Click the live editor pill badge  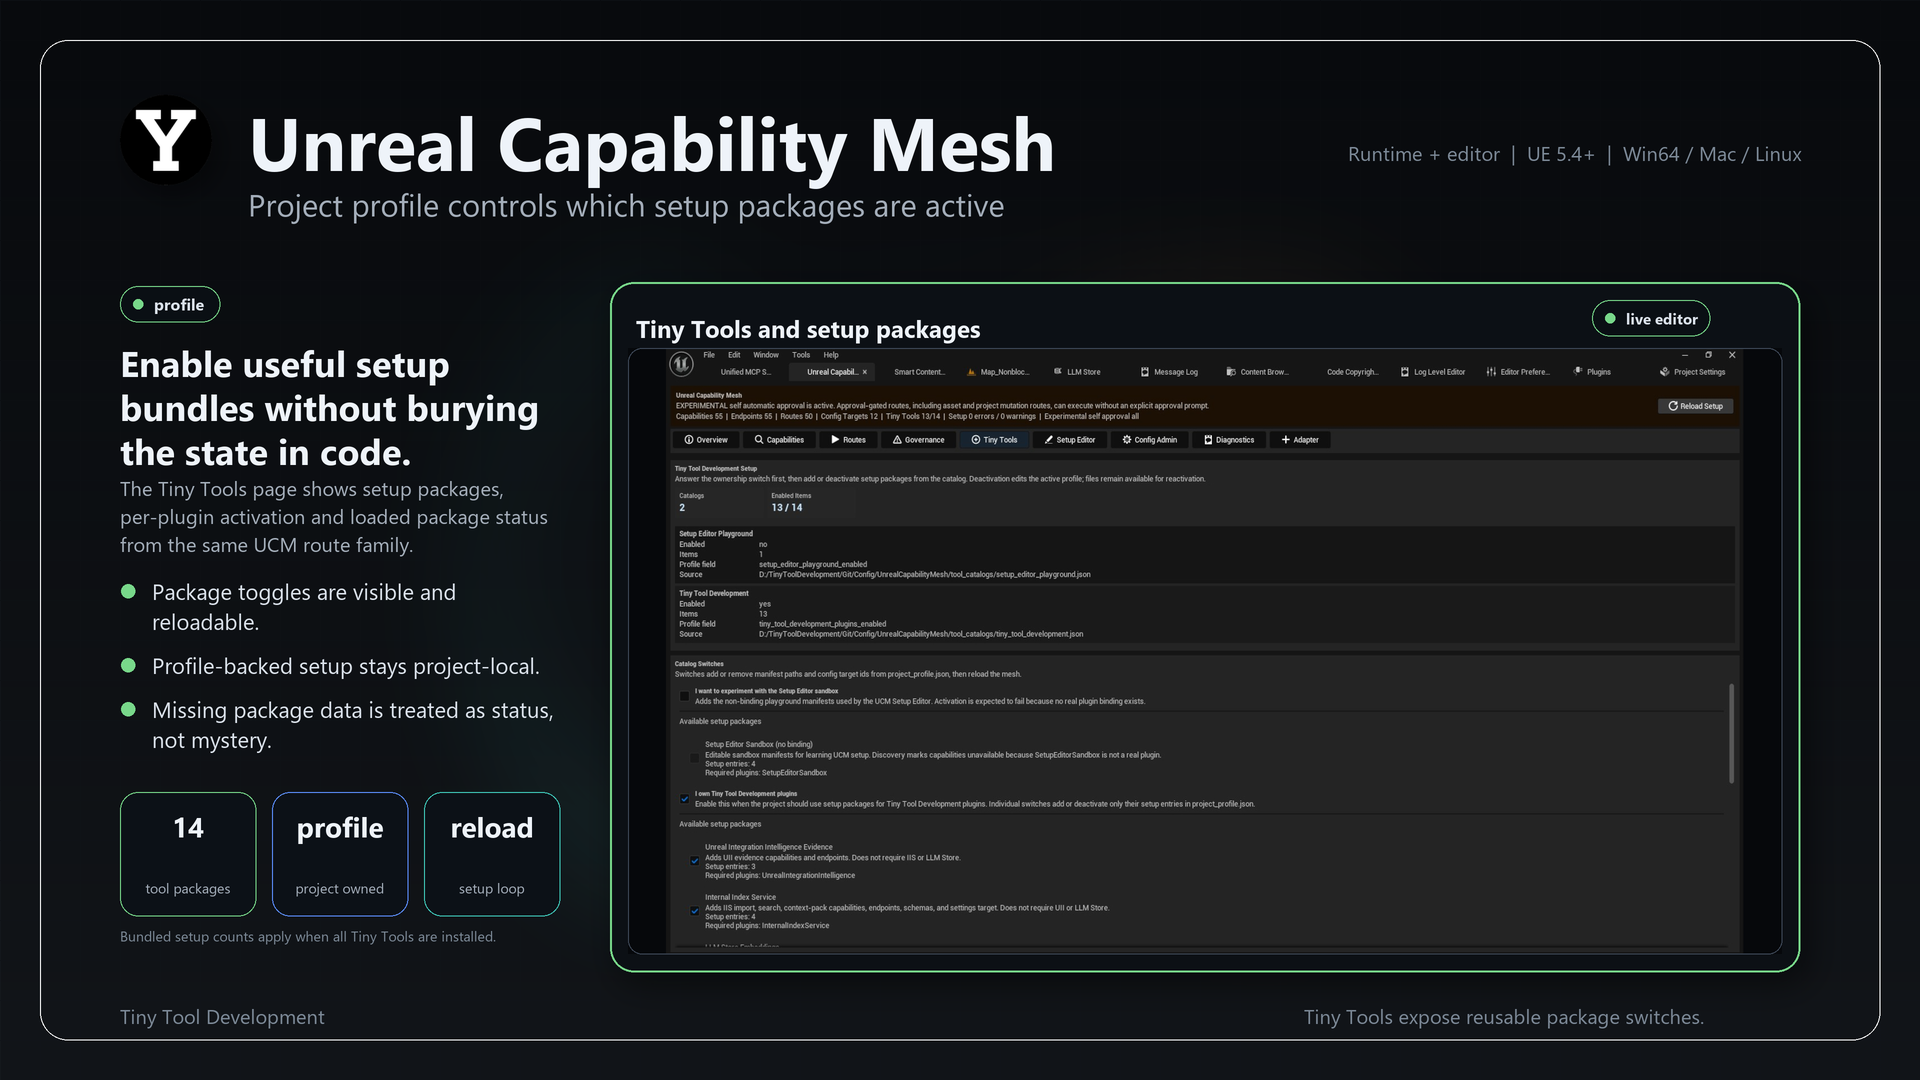tap(1651, 319)
